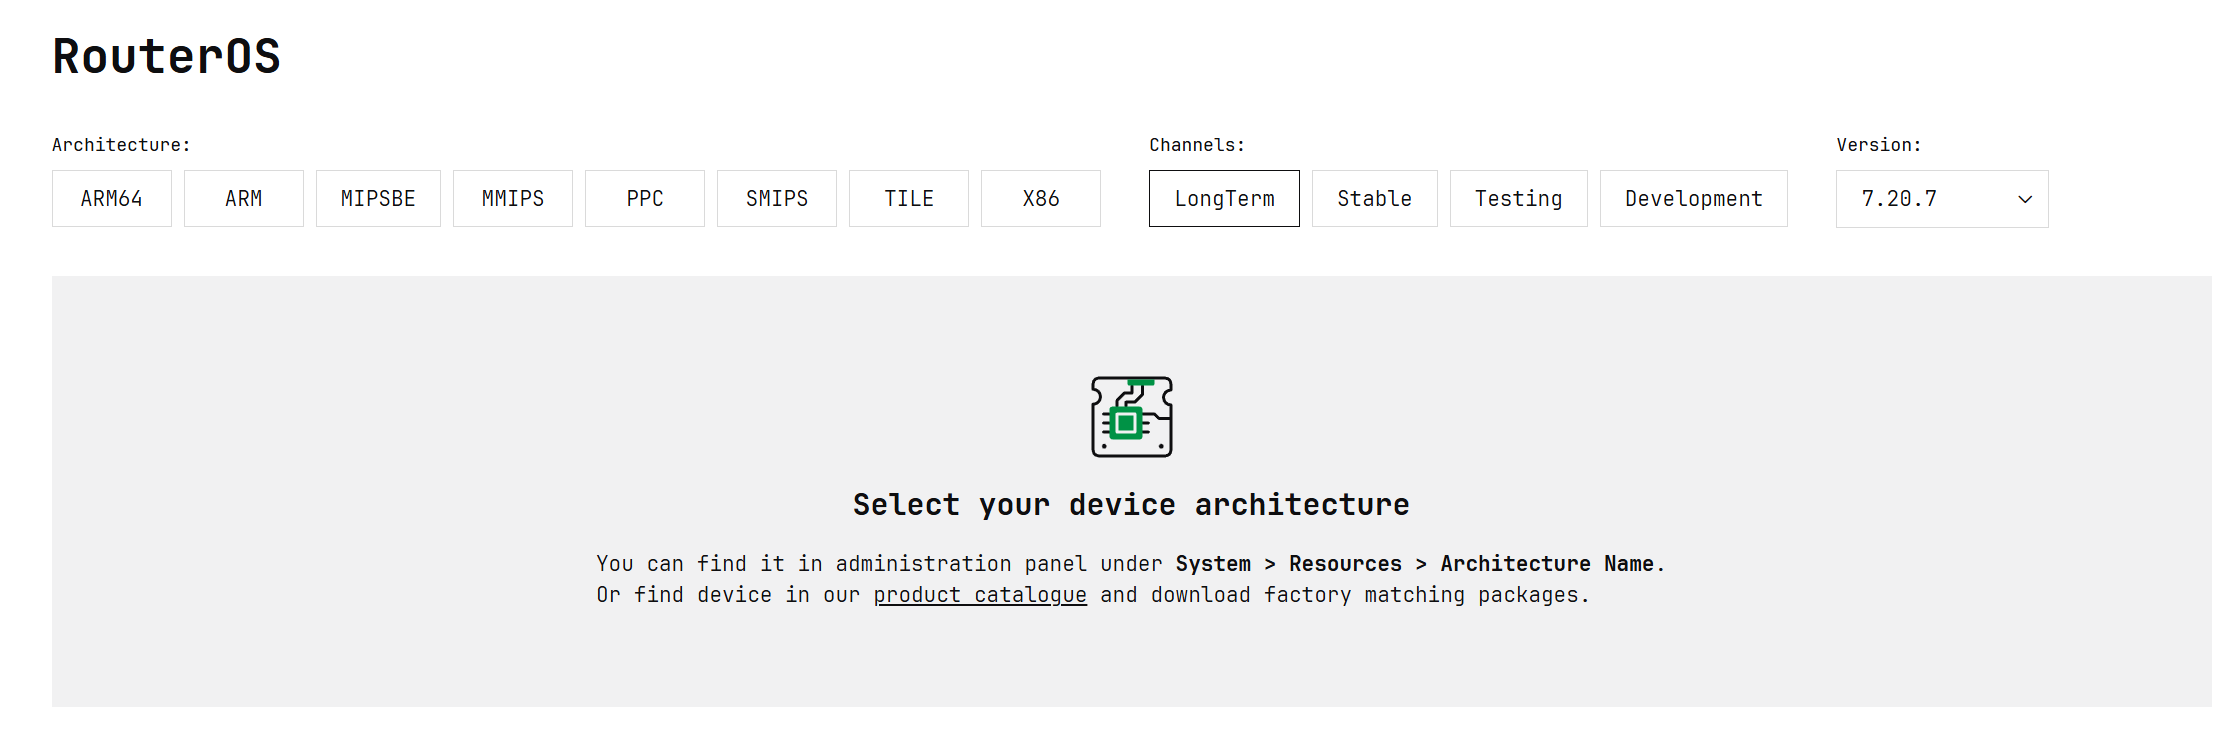Click the green circuit board icon

click(x=1131, y=417)
